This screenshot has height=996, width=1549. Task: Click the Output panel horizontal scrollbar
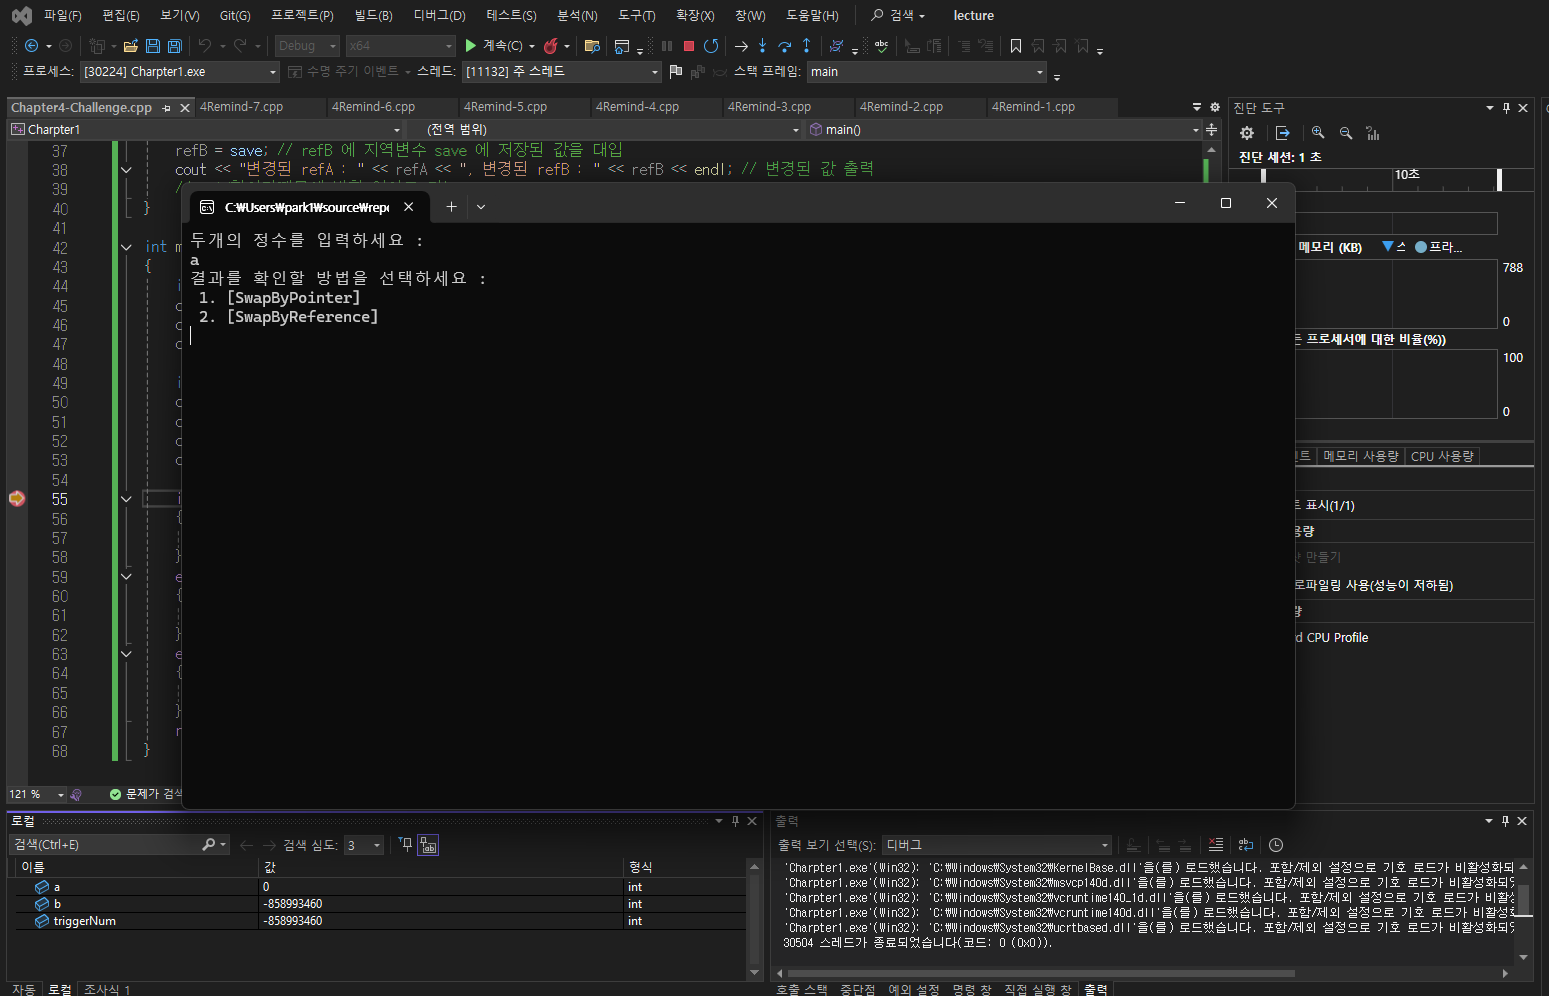[x=1040, y=973]
